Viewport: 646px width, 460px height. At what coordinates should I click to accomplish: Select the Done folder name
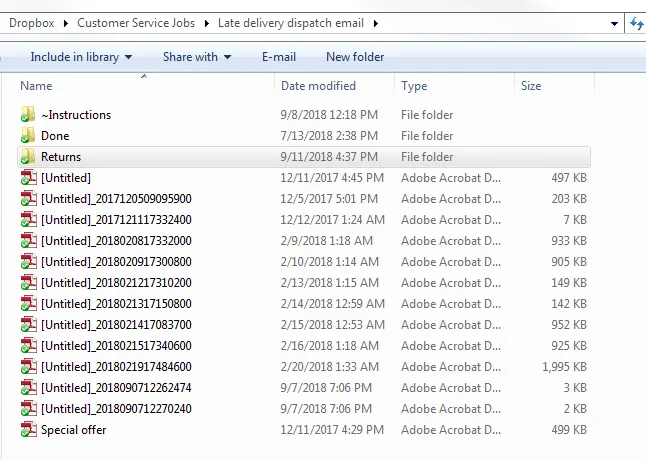pyautogui.click(x=55, y=136)
